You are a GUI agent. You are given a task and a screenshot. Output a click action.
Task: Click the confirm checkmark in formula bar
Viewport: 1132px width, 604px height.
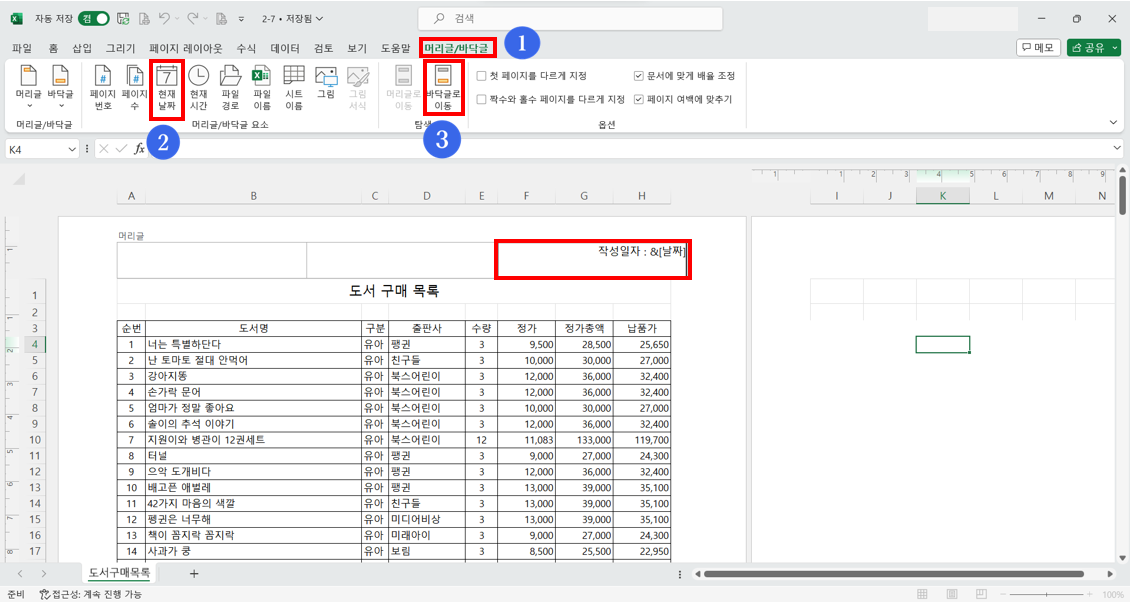[121, 149]
